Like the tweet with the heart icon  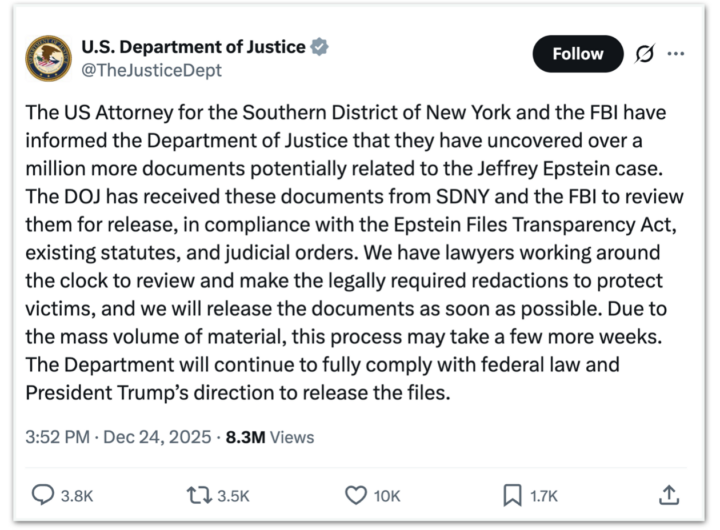click(x=355, y=494)
